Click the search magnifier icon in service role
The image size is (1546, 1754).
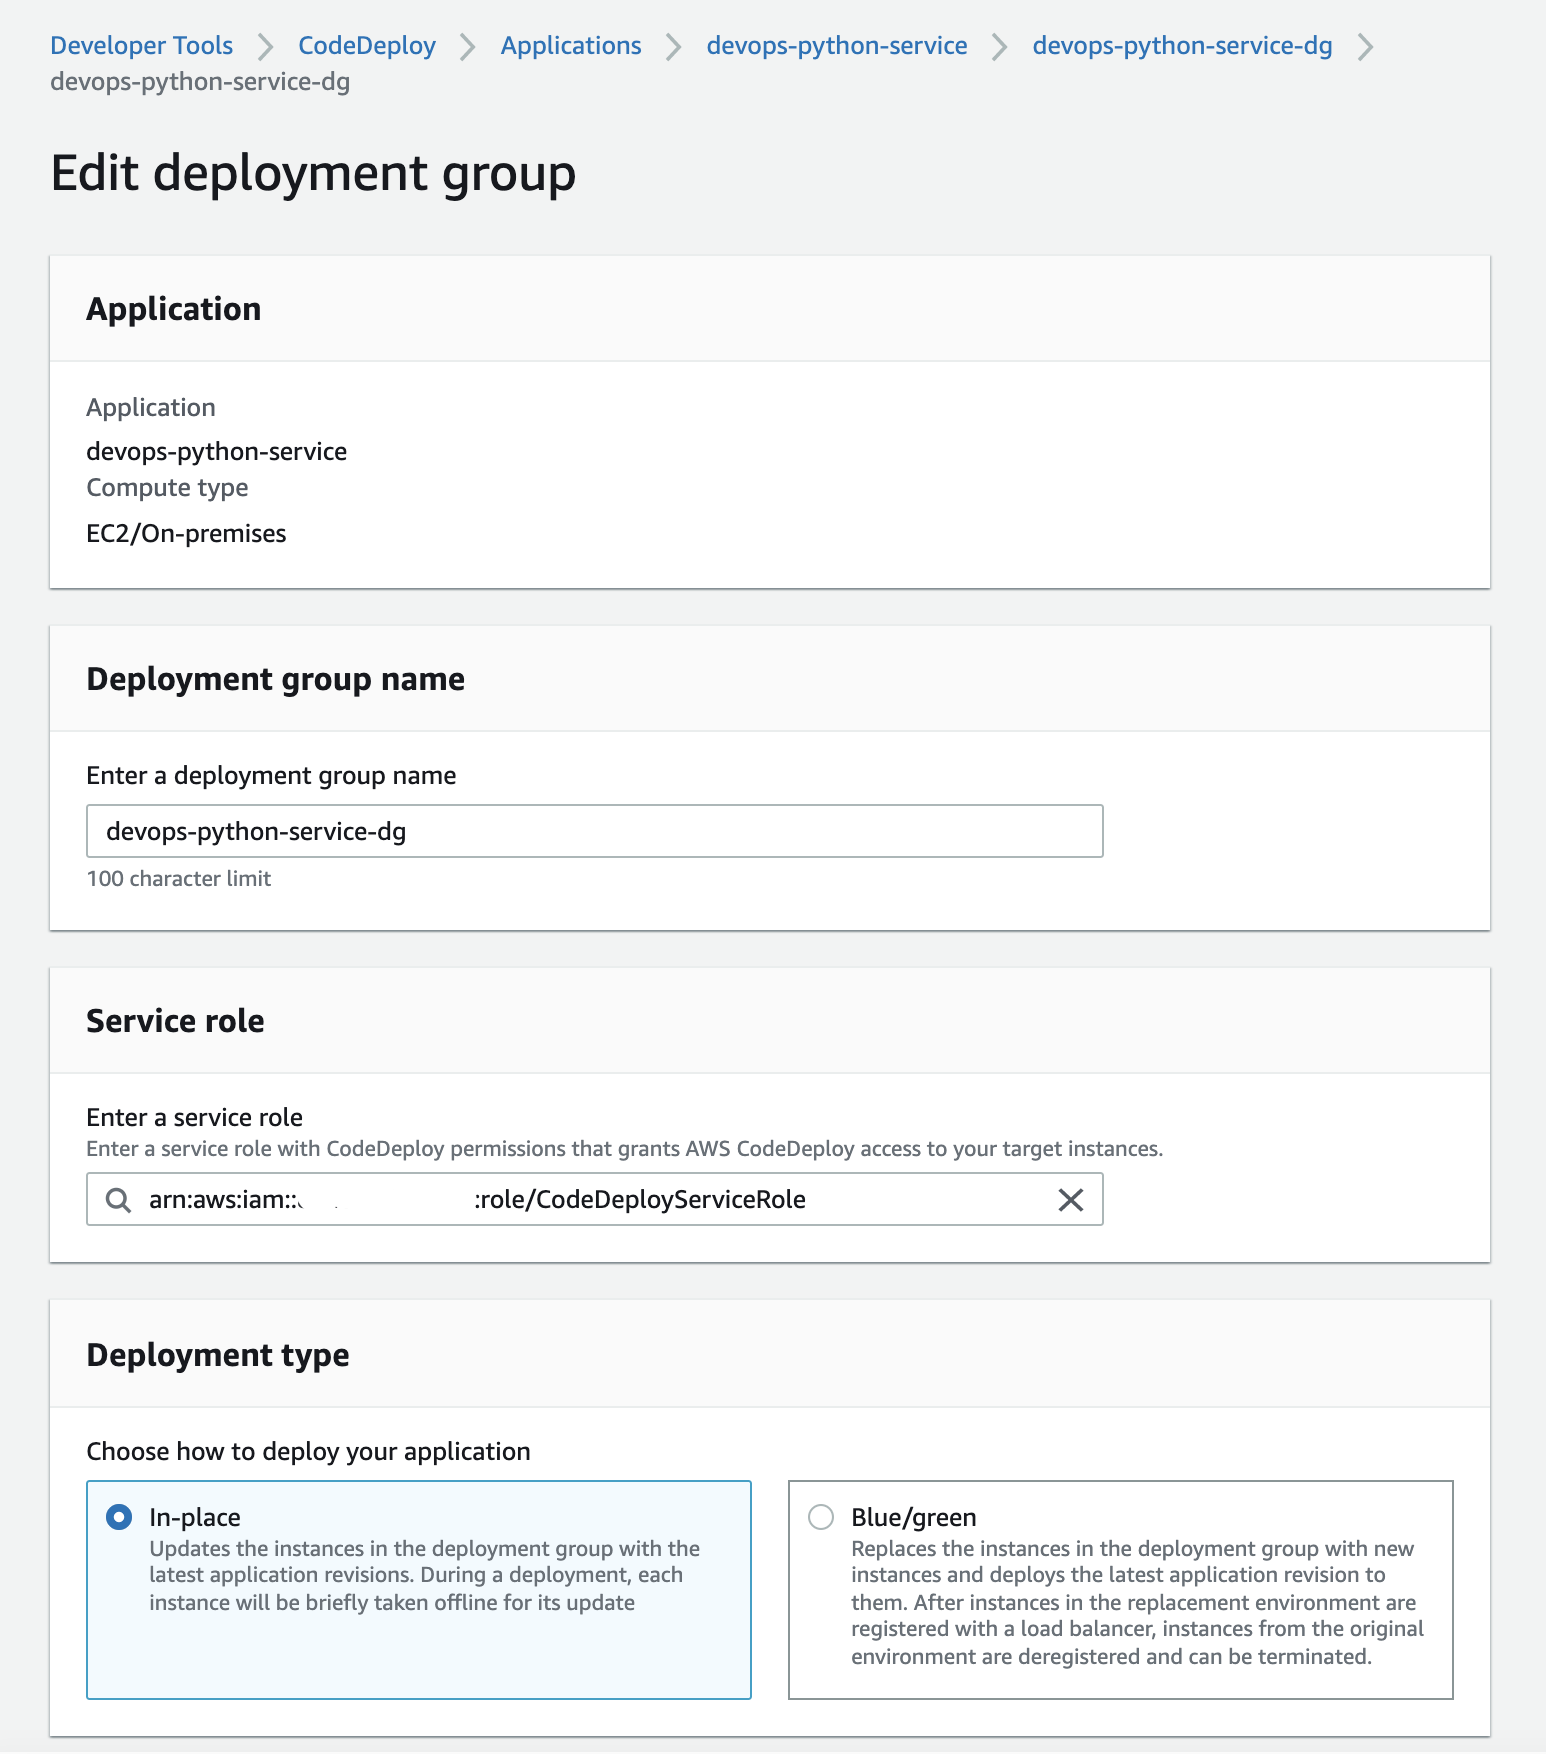click(x=118, y=1200)
